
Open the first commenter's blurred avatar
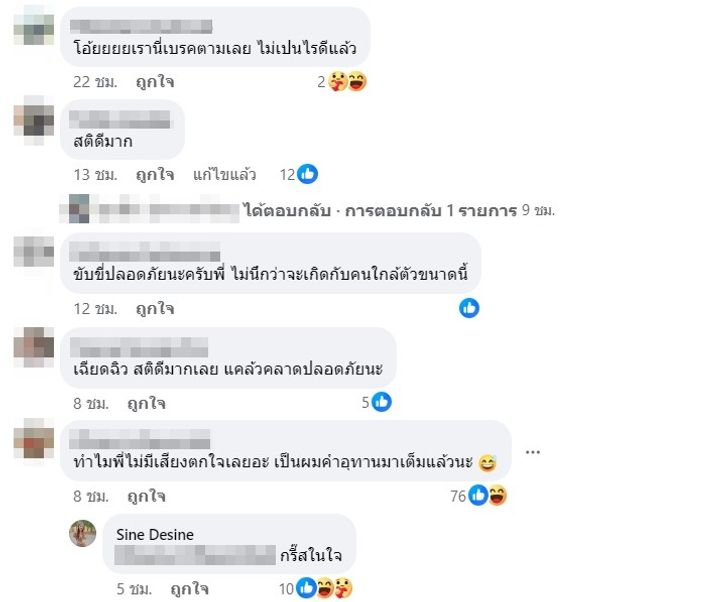coord(34,29)
